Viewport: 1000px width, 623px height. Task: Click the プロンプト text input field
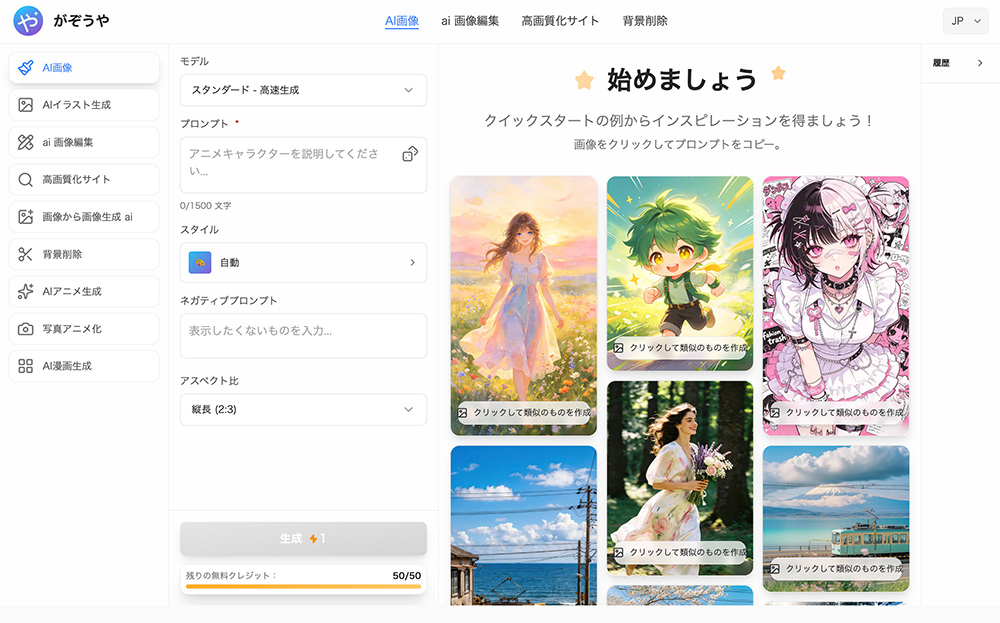click(x=303, y=165)
